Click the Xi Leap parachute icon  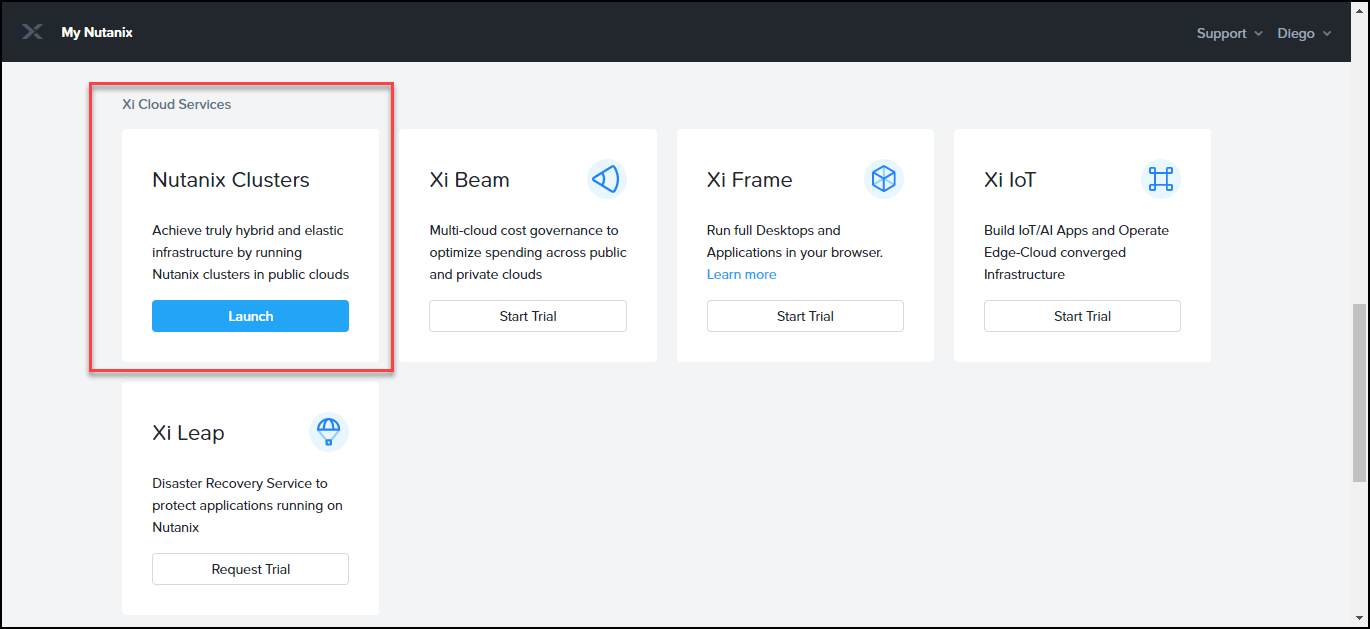(x=329, y=432)
